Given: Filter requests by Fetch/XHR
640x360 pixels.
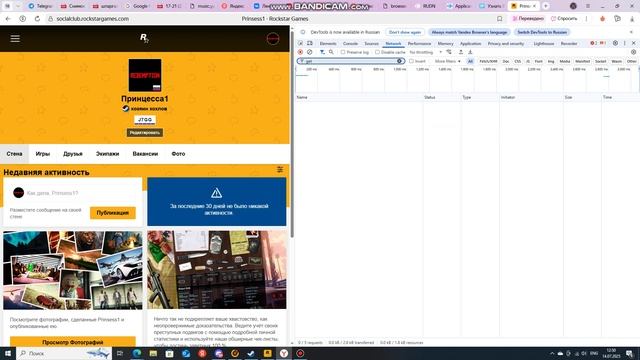Looking at the screenshot, I should click(x=488, y=61).
